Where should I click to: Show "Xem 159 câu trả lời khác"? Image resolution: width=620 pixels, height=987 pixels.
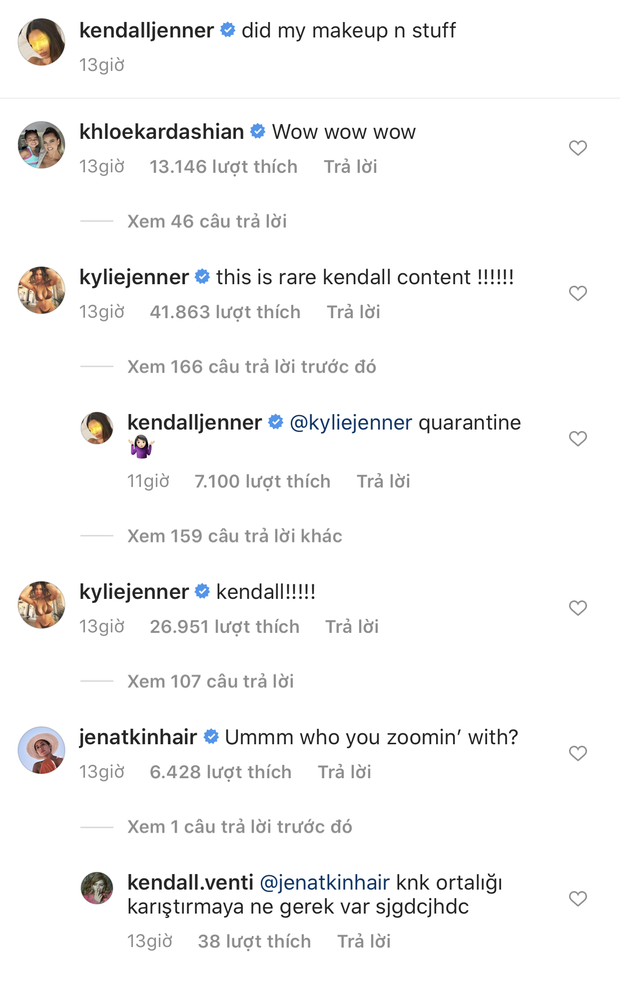coord(234,536)
